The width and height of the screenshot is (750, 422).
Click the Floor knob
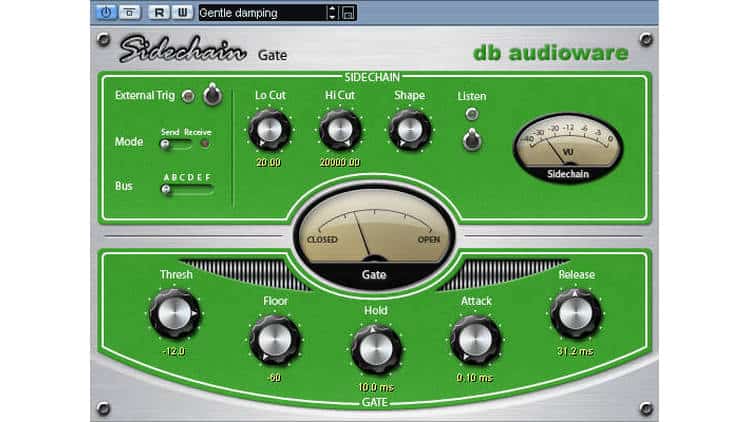point(275,341)
